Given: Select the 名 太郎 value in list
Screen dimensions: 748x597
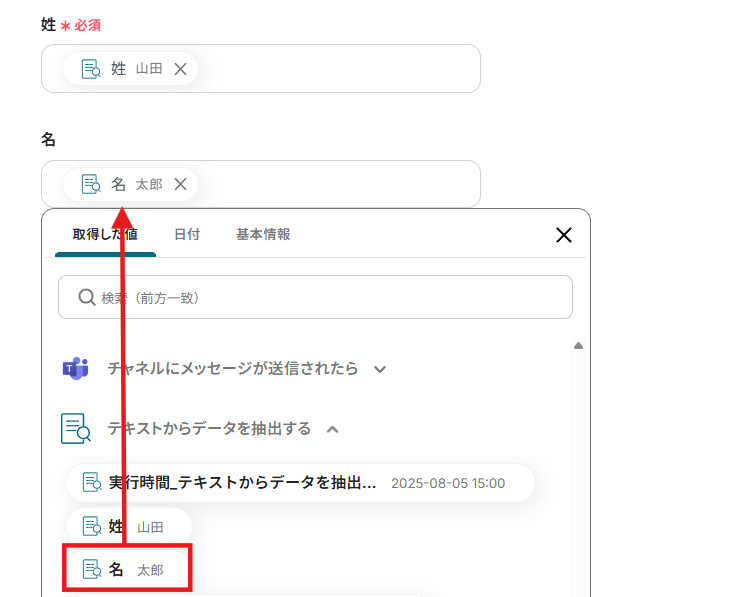Looking at the screenshot, I should pos(127,569).
